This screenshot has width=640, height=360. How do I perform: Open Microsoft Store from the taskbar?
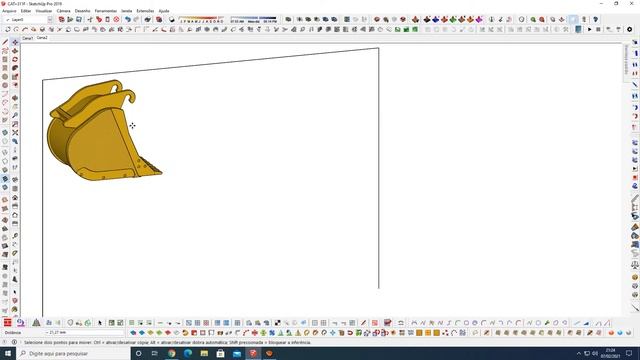(220, 353)
